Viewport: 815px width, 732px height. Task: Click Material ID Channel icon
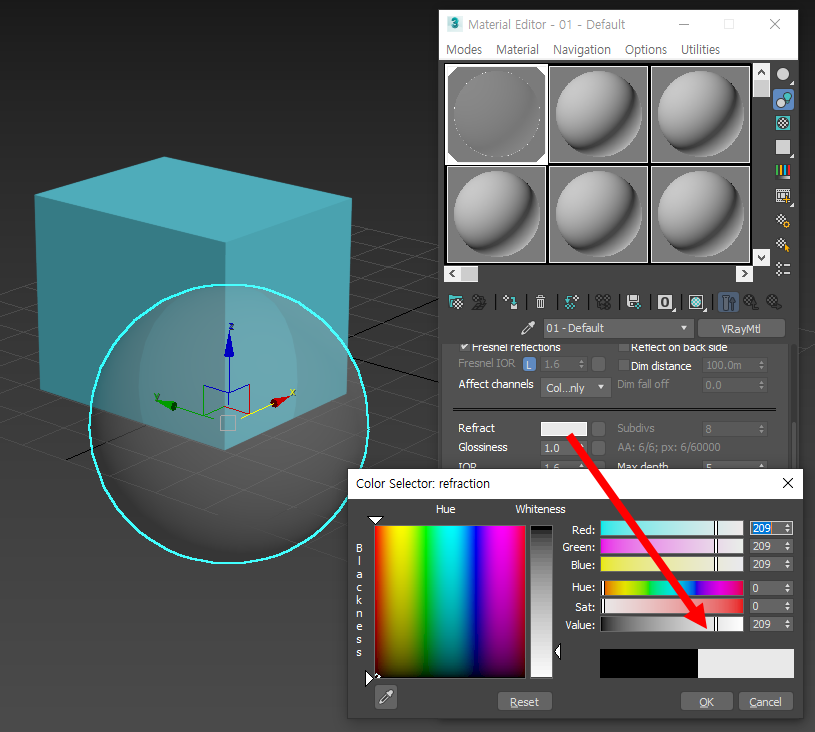click(x=665, y=302)
